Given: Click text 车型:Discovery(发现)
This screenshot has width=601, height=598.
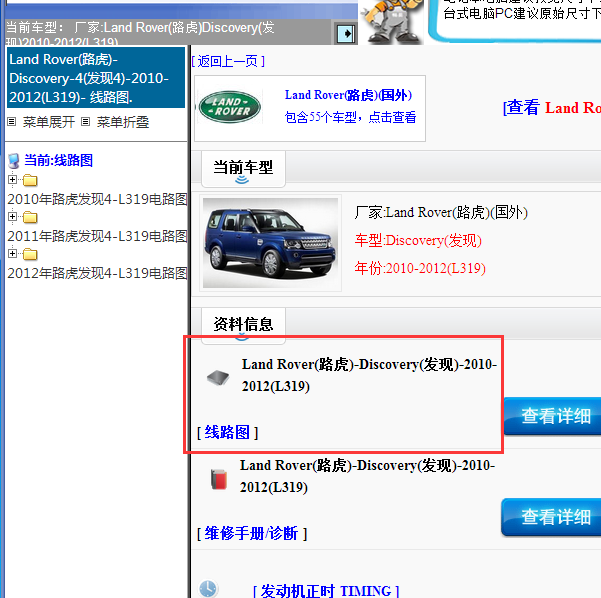Looking at the screenshot, I should coord(418,240).
